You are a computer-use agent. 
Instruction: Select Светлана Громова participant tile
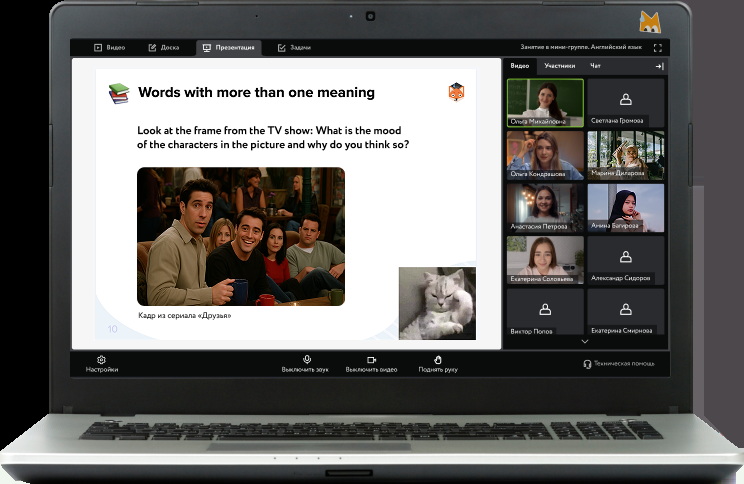pos(626,103)
